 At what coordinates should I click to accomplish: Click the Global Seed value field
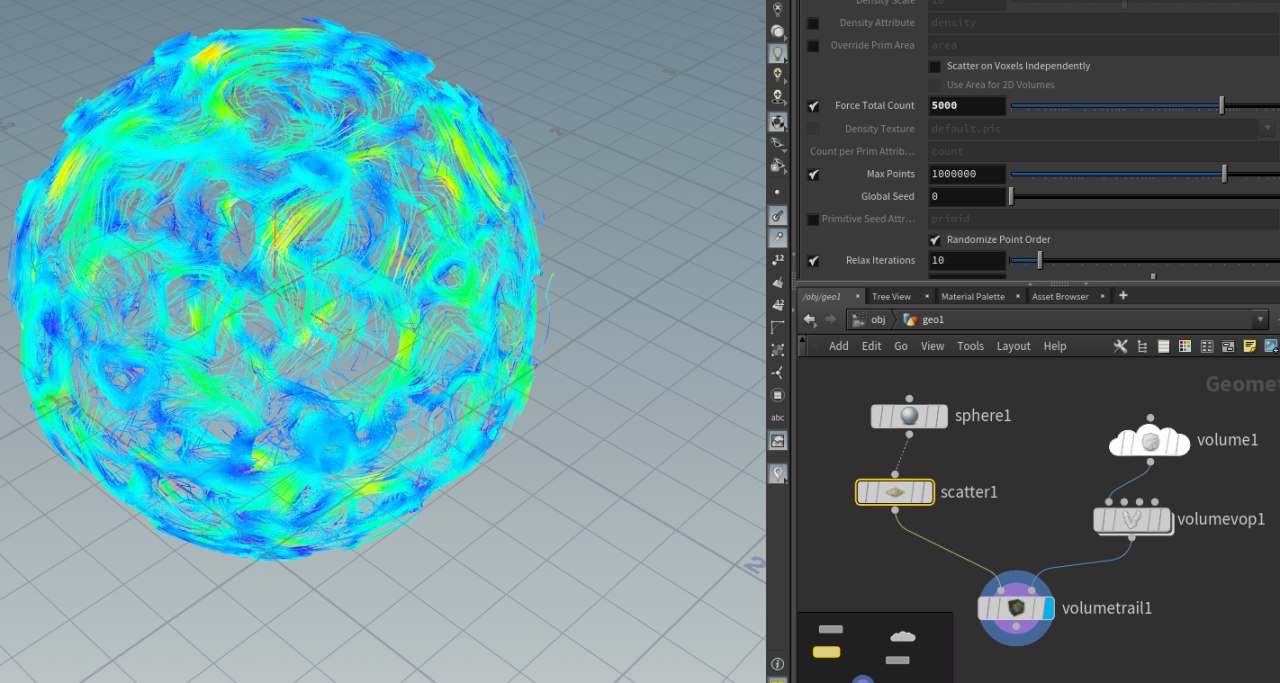[x=966, y=197]
